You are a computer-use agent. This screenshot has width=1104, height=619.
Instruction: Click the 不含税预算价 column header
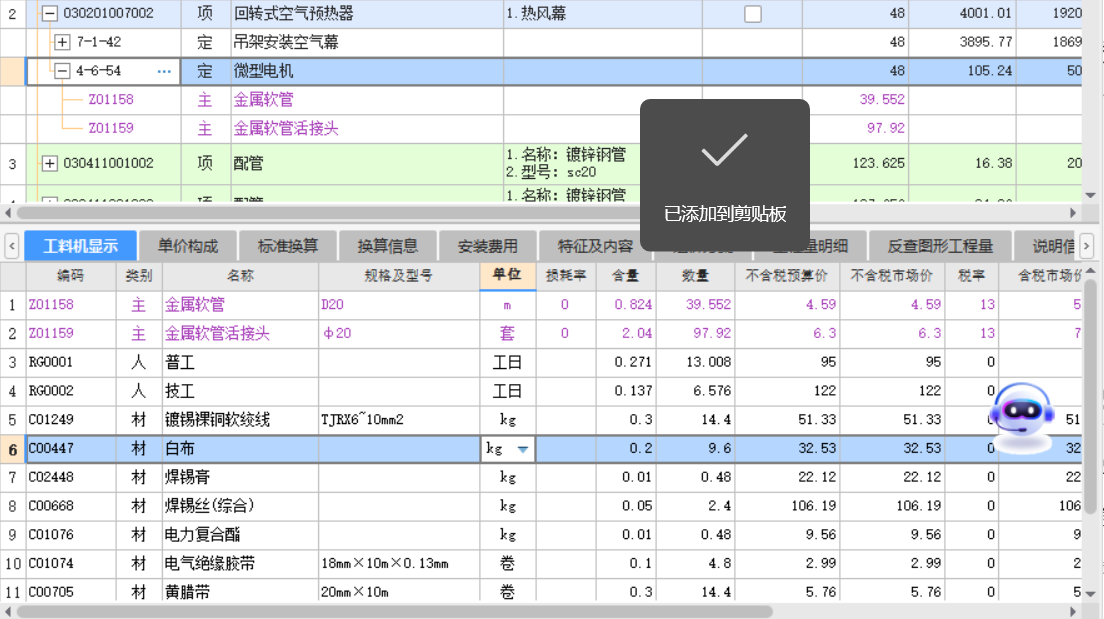pyautogui.click(x=787, y=276)
